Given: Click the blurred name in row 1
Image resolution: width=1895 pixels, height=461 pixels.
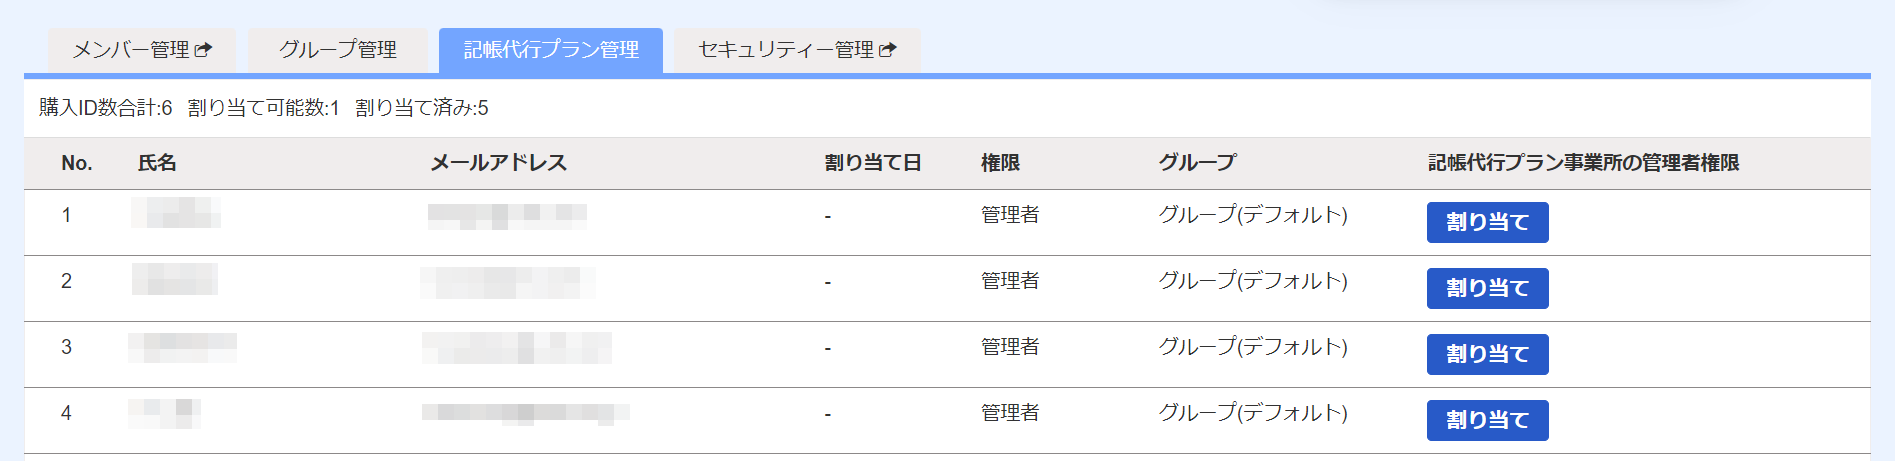Looking at the screenshot, I should [x=176, y=213].
